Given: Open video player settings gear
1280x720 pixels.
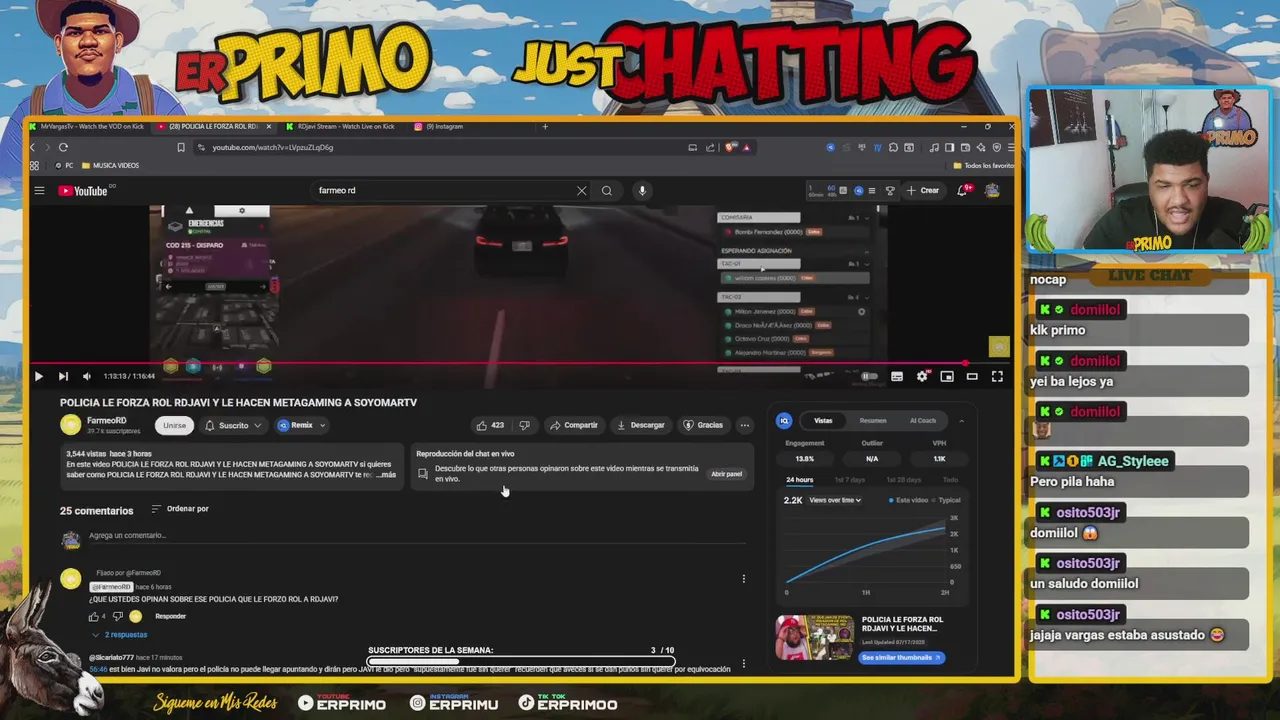Looking at the screenshot, I should pyautogui.click(x=922, y=376).
